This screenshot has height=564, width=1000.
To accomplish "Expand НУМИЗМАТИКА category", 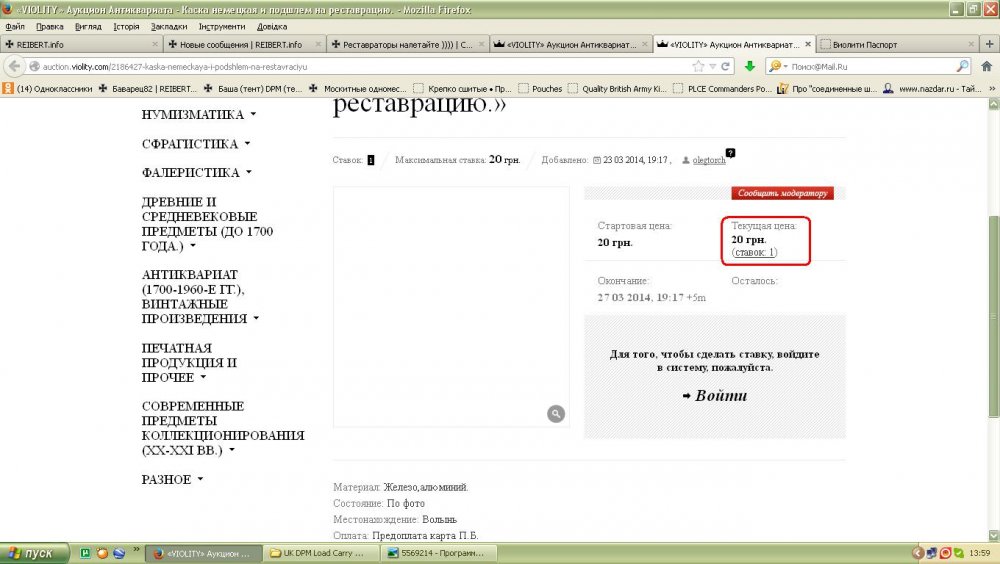I will (x=198, y=115).
